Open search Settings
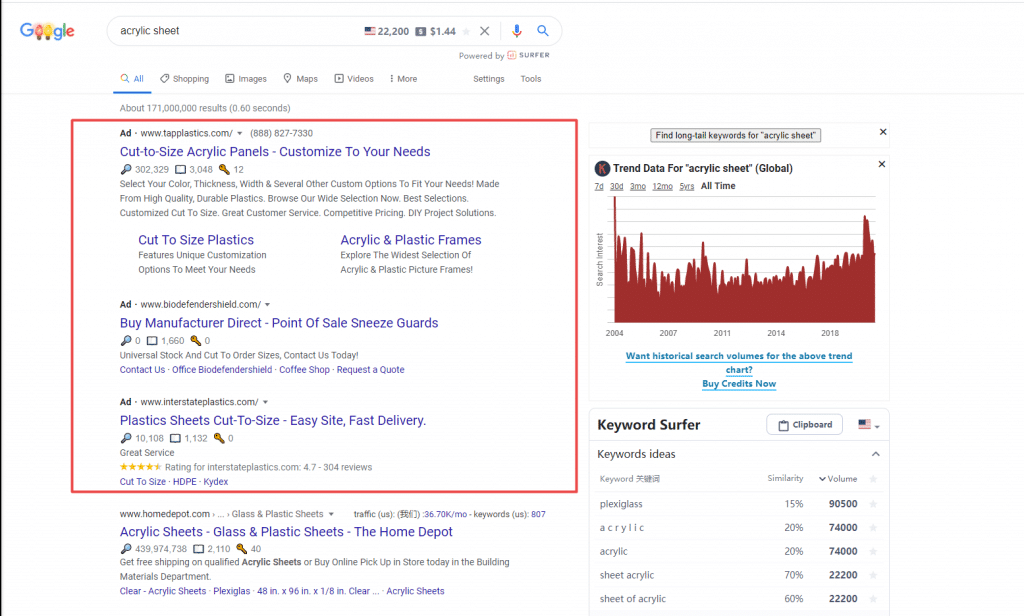This screenshot has height=616, width=1024. 488,78
